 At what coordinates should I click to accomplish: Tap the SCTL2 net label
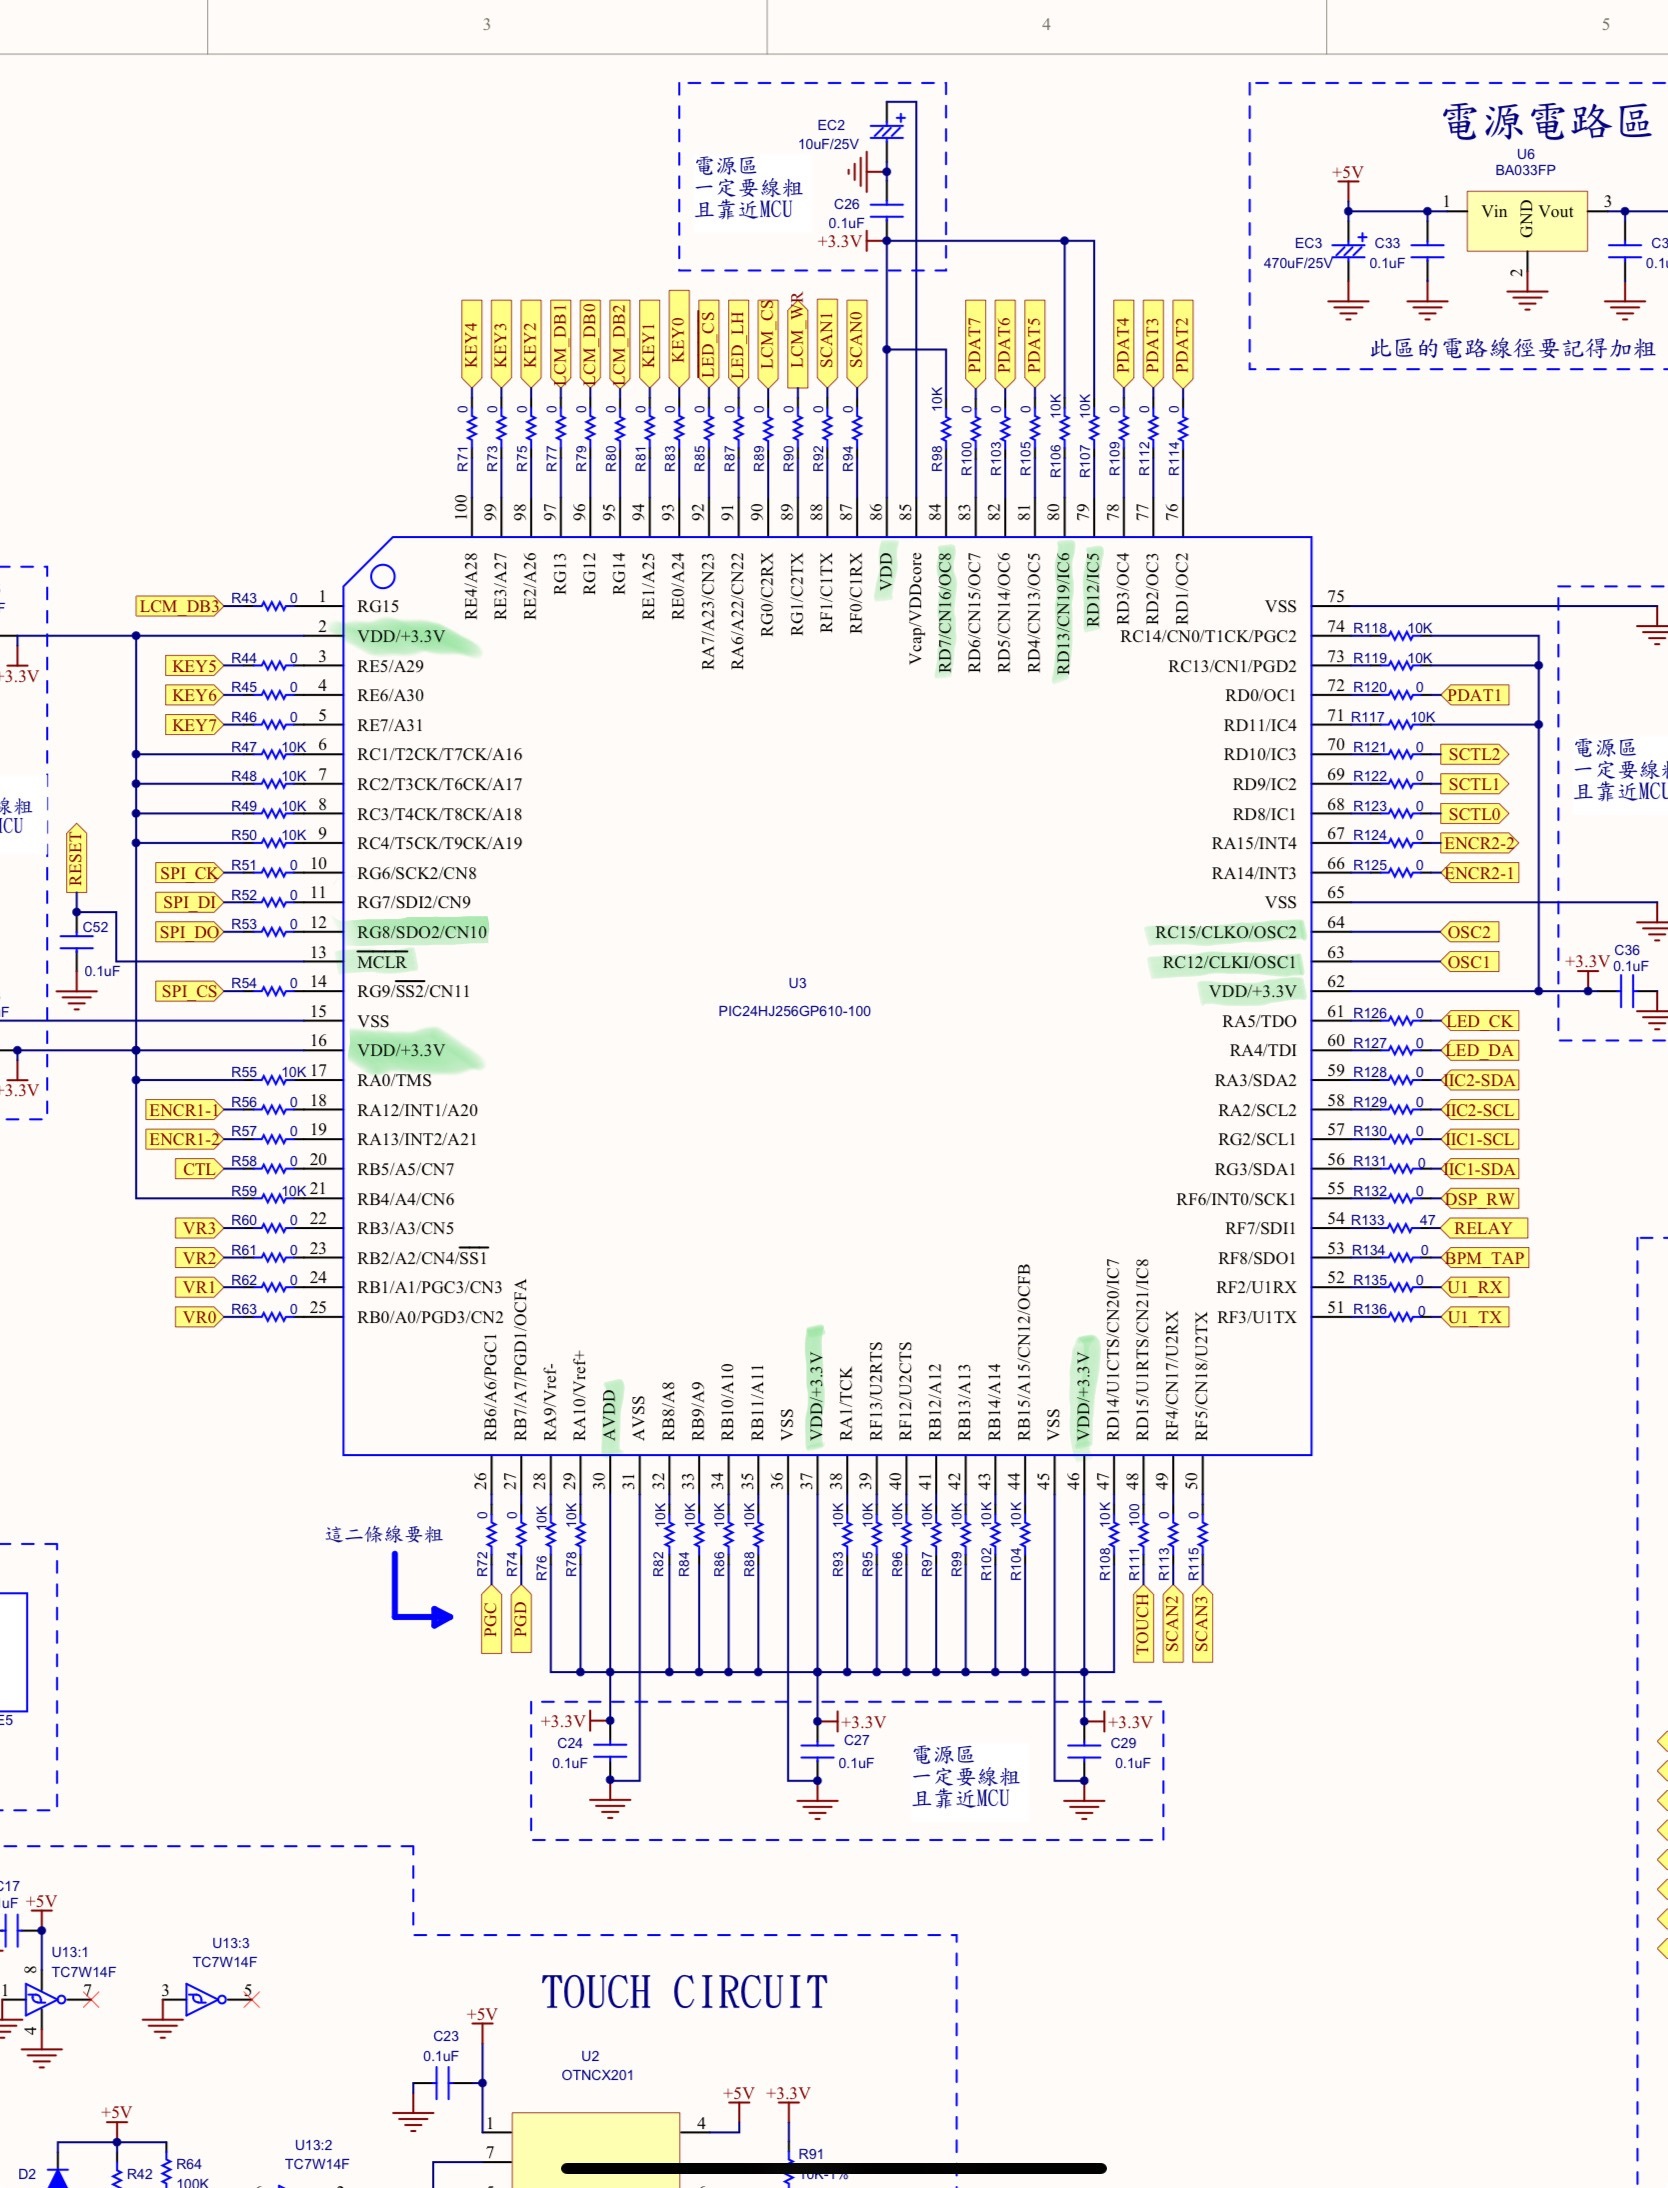tap(1475, 754)
